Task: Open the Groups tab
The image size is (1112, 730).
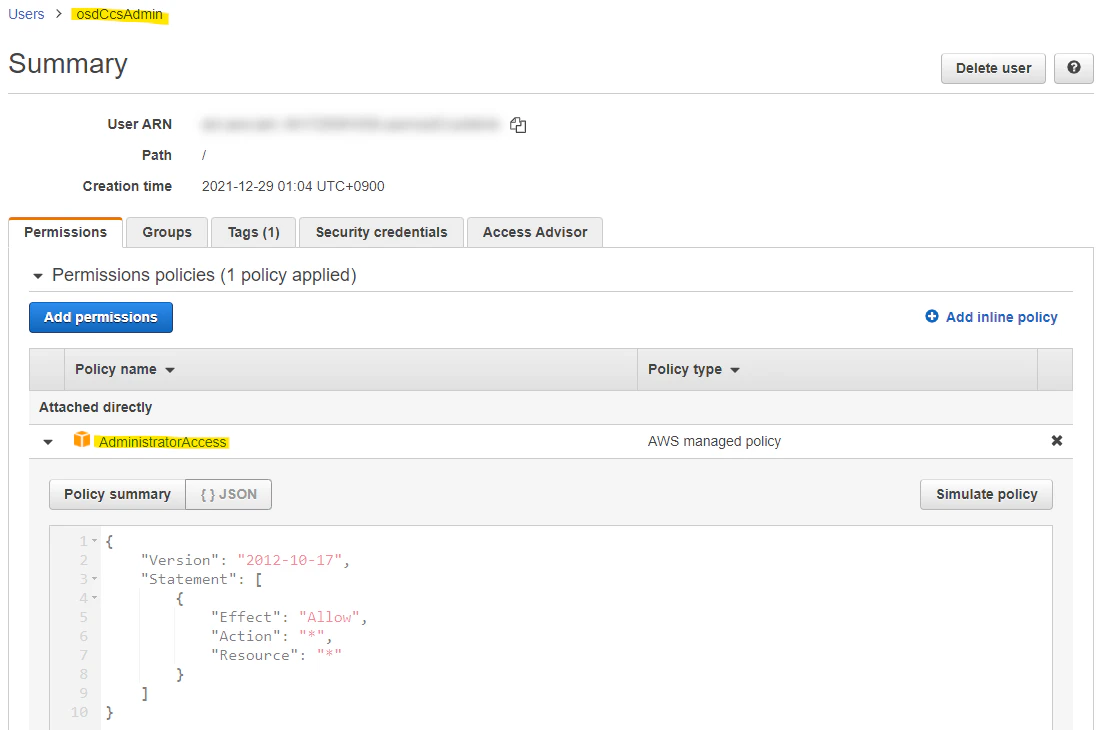Action: click(x=167, y=232)
